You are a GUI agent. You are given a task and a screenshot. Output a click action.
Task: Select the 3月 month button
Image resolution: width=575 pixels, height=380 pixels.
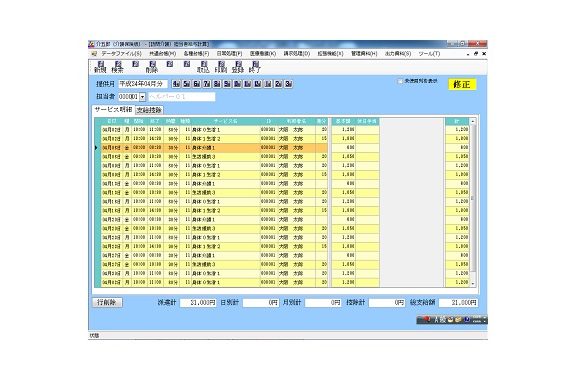[289, 84]
